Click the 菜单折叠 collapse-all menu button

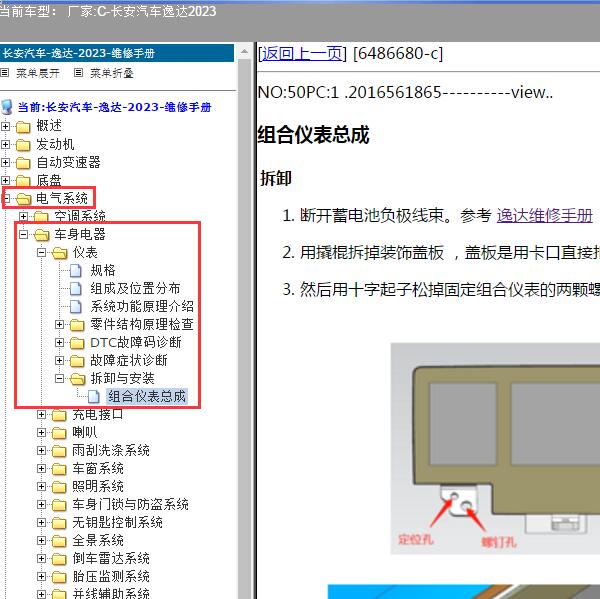tap(104, 73)
